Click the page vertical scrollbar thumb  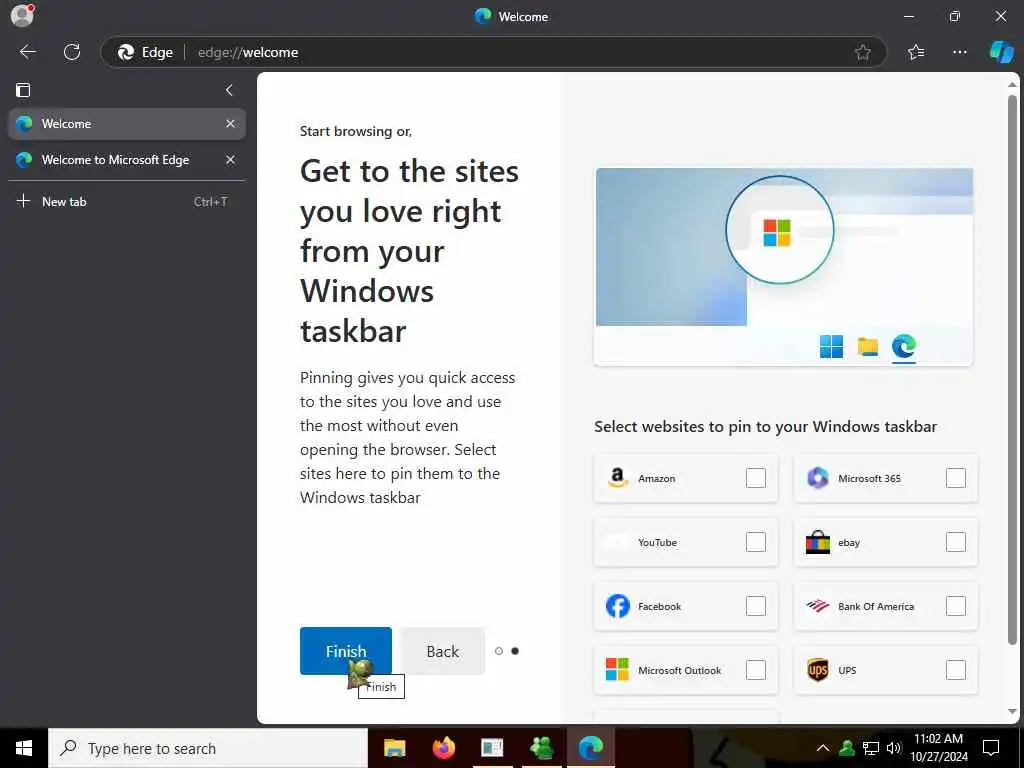(1012, 369)
